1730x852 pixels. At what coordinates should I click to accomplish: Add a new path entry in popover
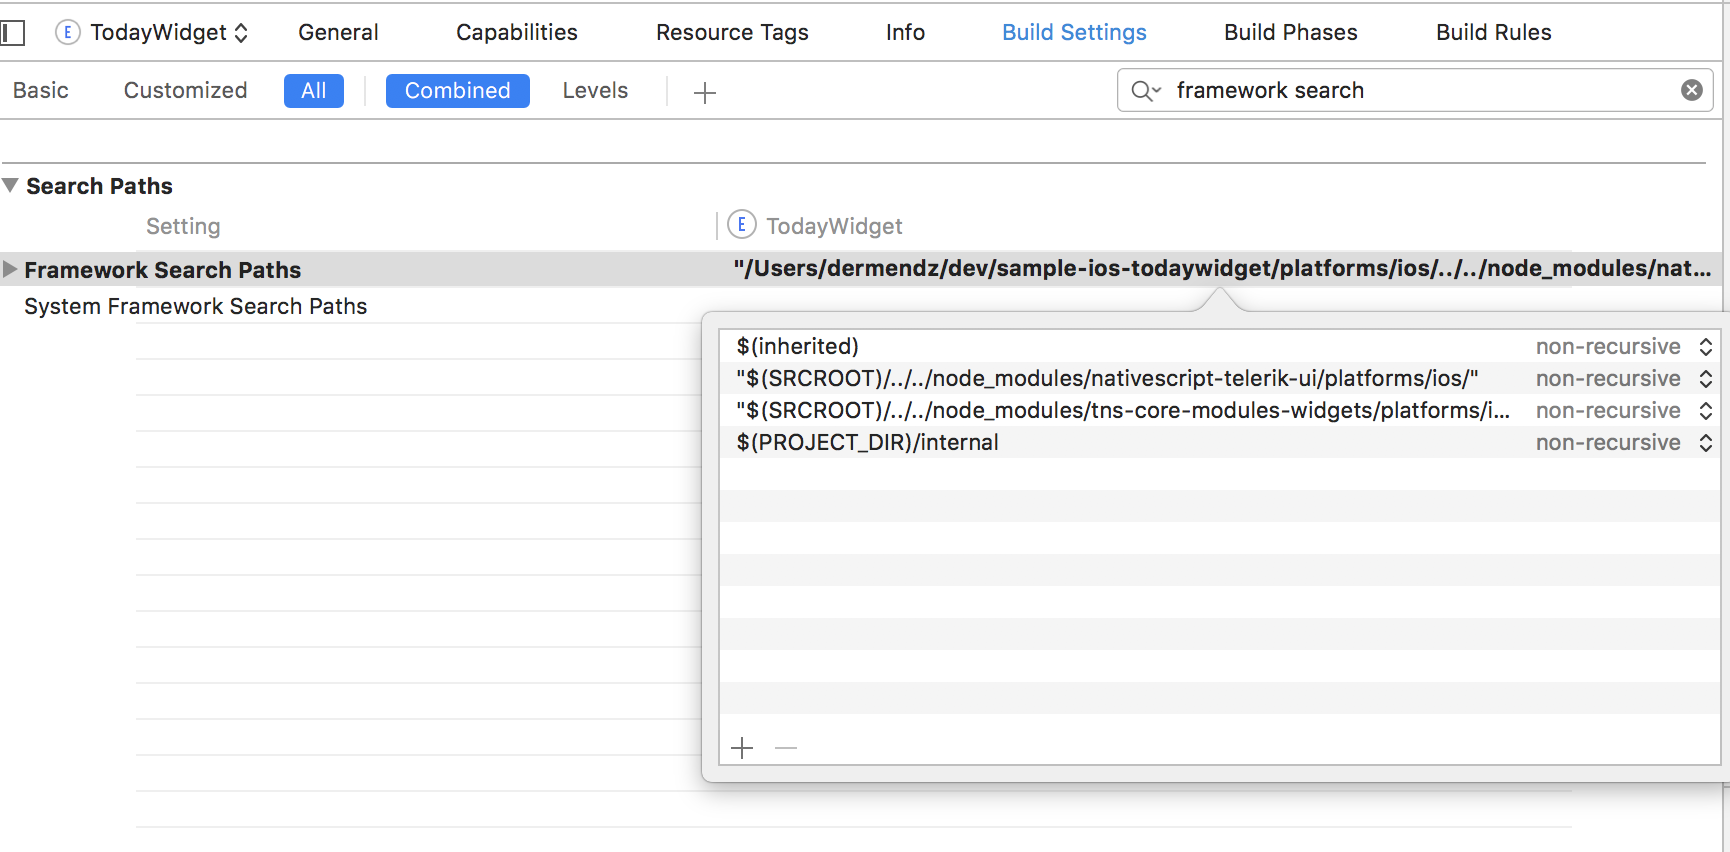tap(742, 748)
